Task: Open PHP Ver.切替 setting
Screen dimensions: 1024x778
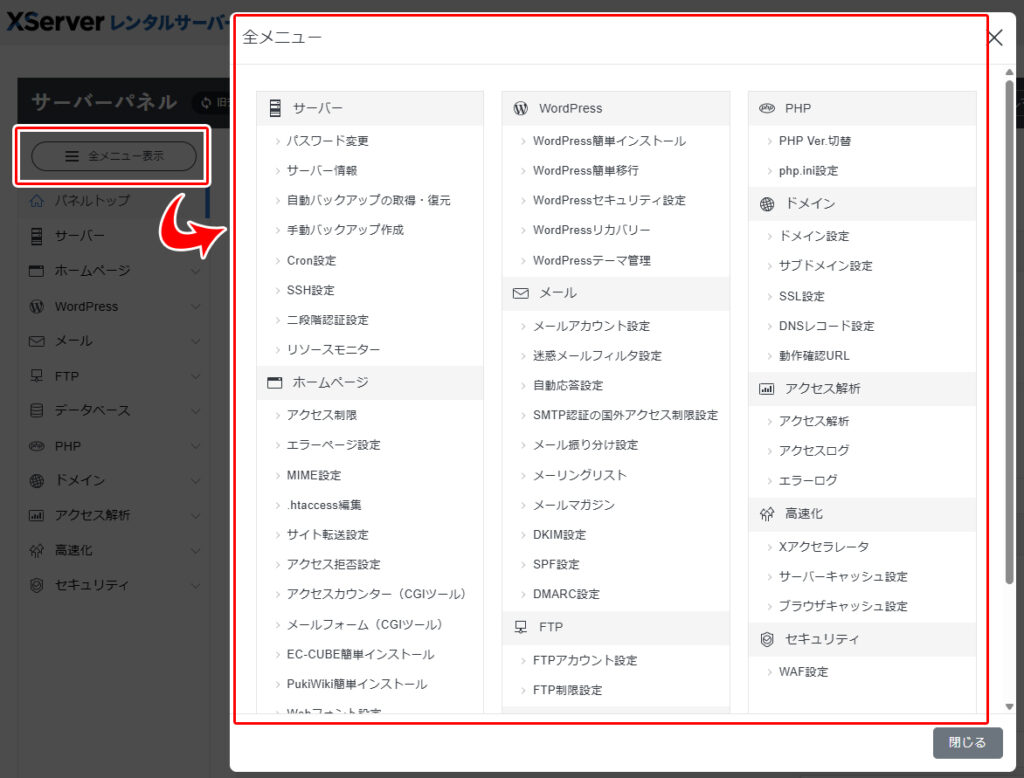Action: click(x=815, y=141)
